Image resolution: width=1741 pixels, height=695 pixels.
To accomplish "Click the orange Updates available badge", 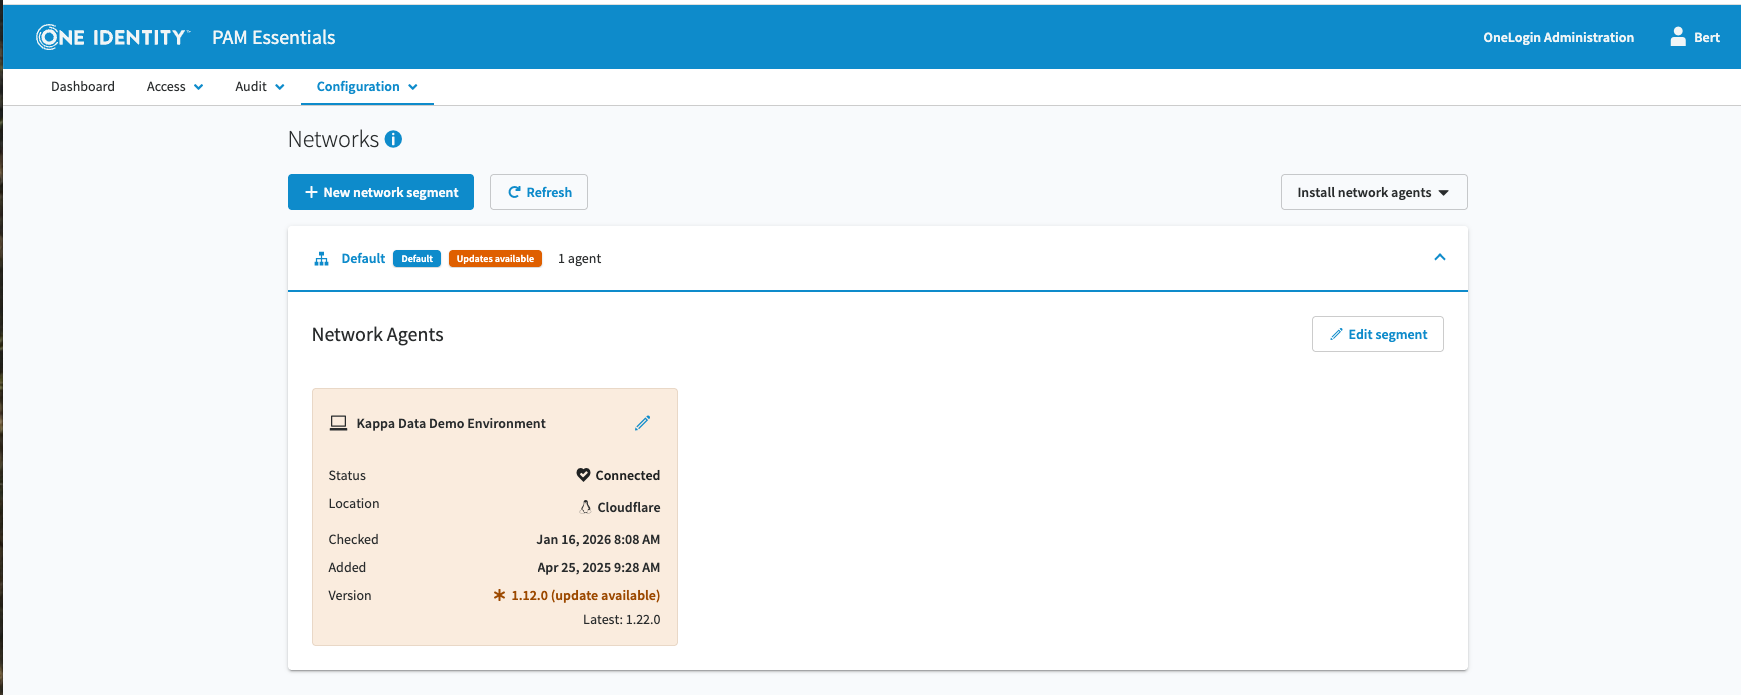I will (x=495, y=259).
